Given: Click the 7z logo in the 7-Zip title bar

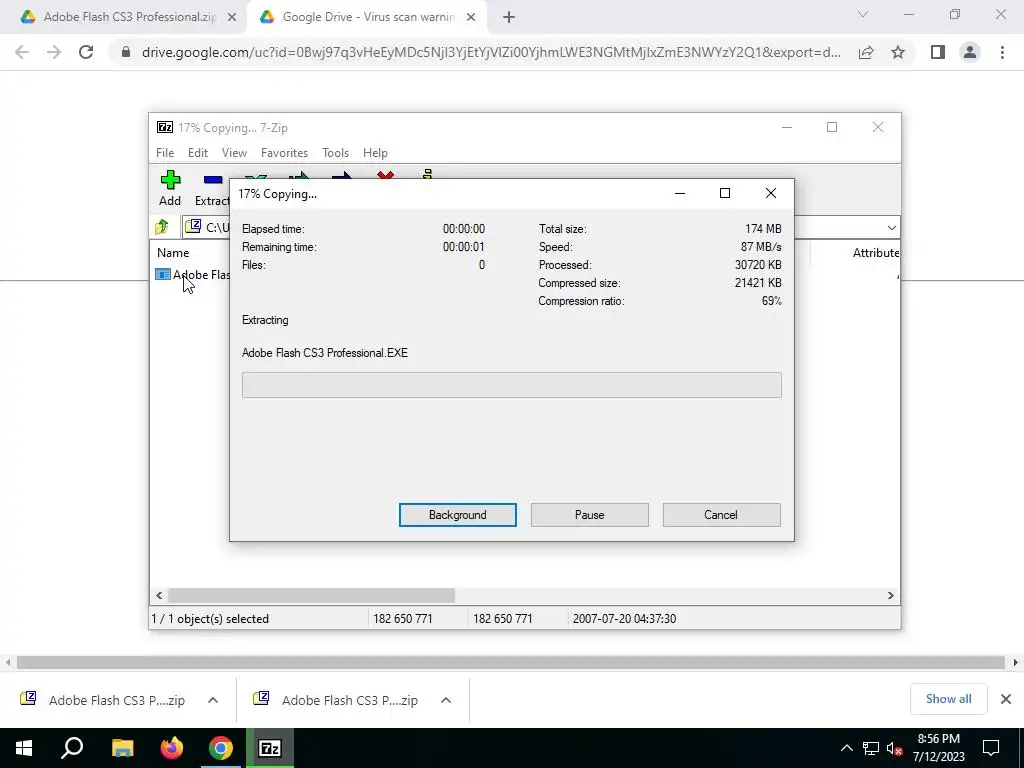Looking at the screenshot, I should [x=165, y=127].
